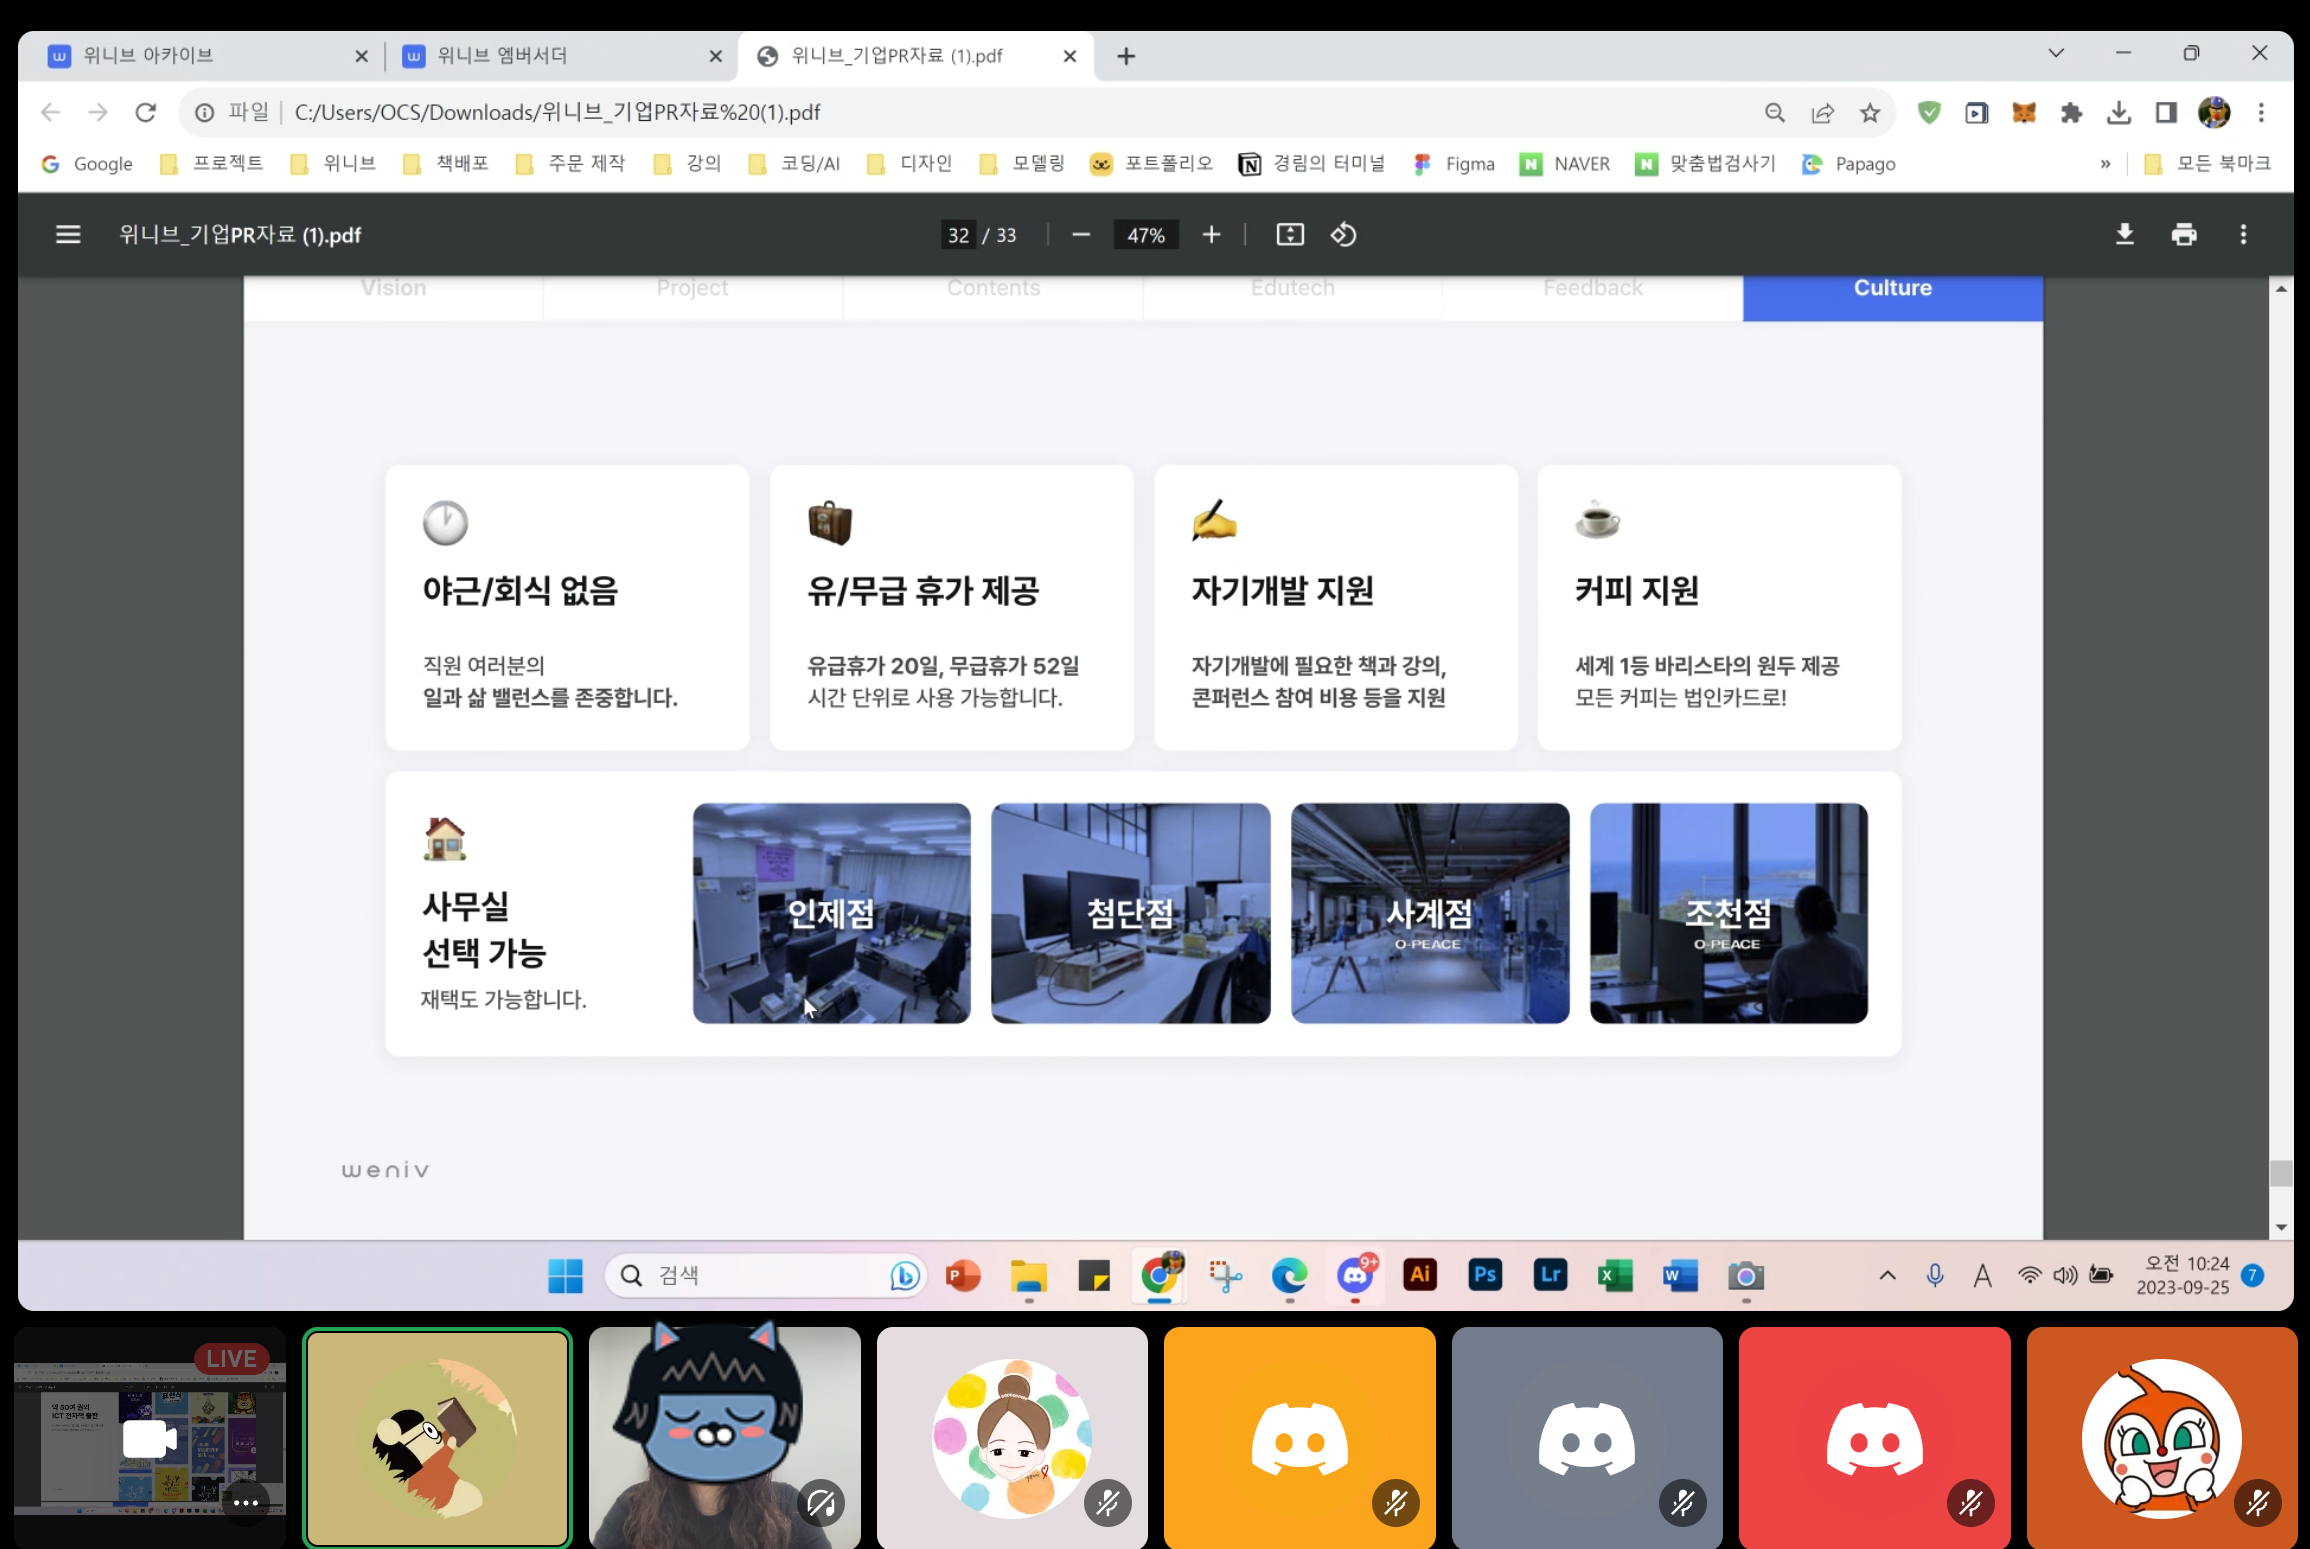Zoom in with the plus button

1211,235
